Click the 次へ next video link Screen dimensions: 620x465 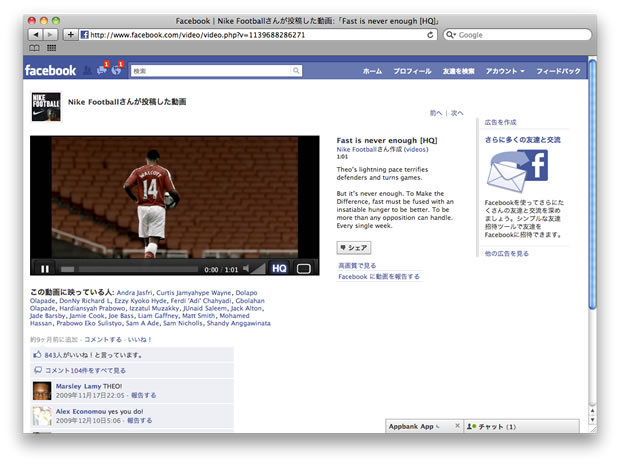pos(457,113)
